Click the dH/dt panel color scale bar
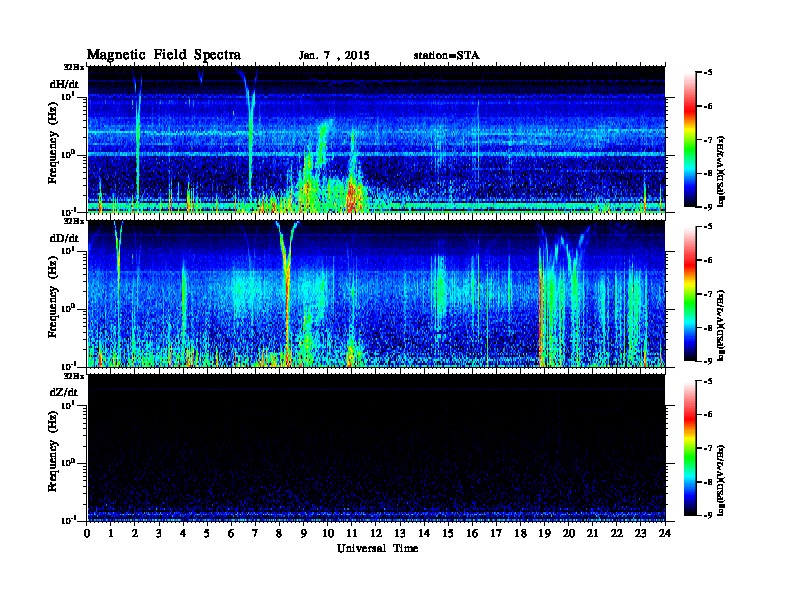This screenshot has width=792, height=612. click(690, 140)
